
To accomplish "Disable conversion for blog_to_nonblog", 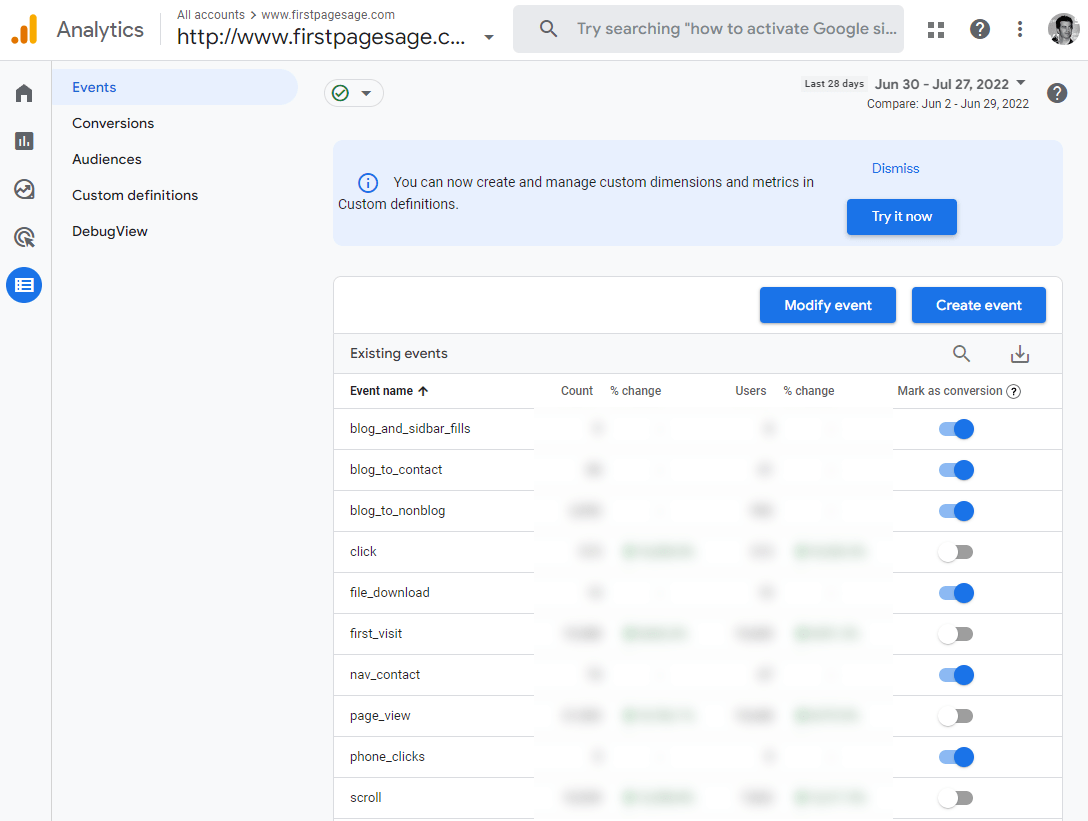I will [956, 511].
